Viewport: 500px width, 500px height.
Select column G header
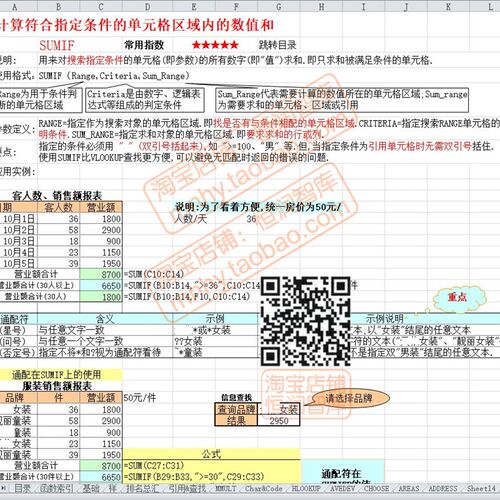(x=279, y=7)
